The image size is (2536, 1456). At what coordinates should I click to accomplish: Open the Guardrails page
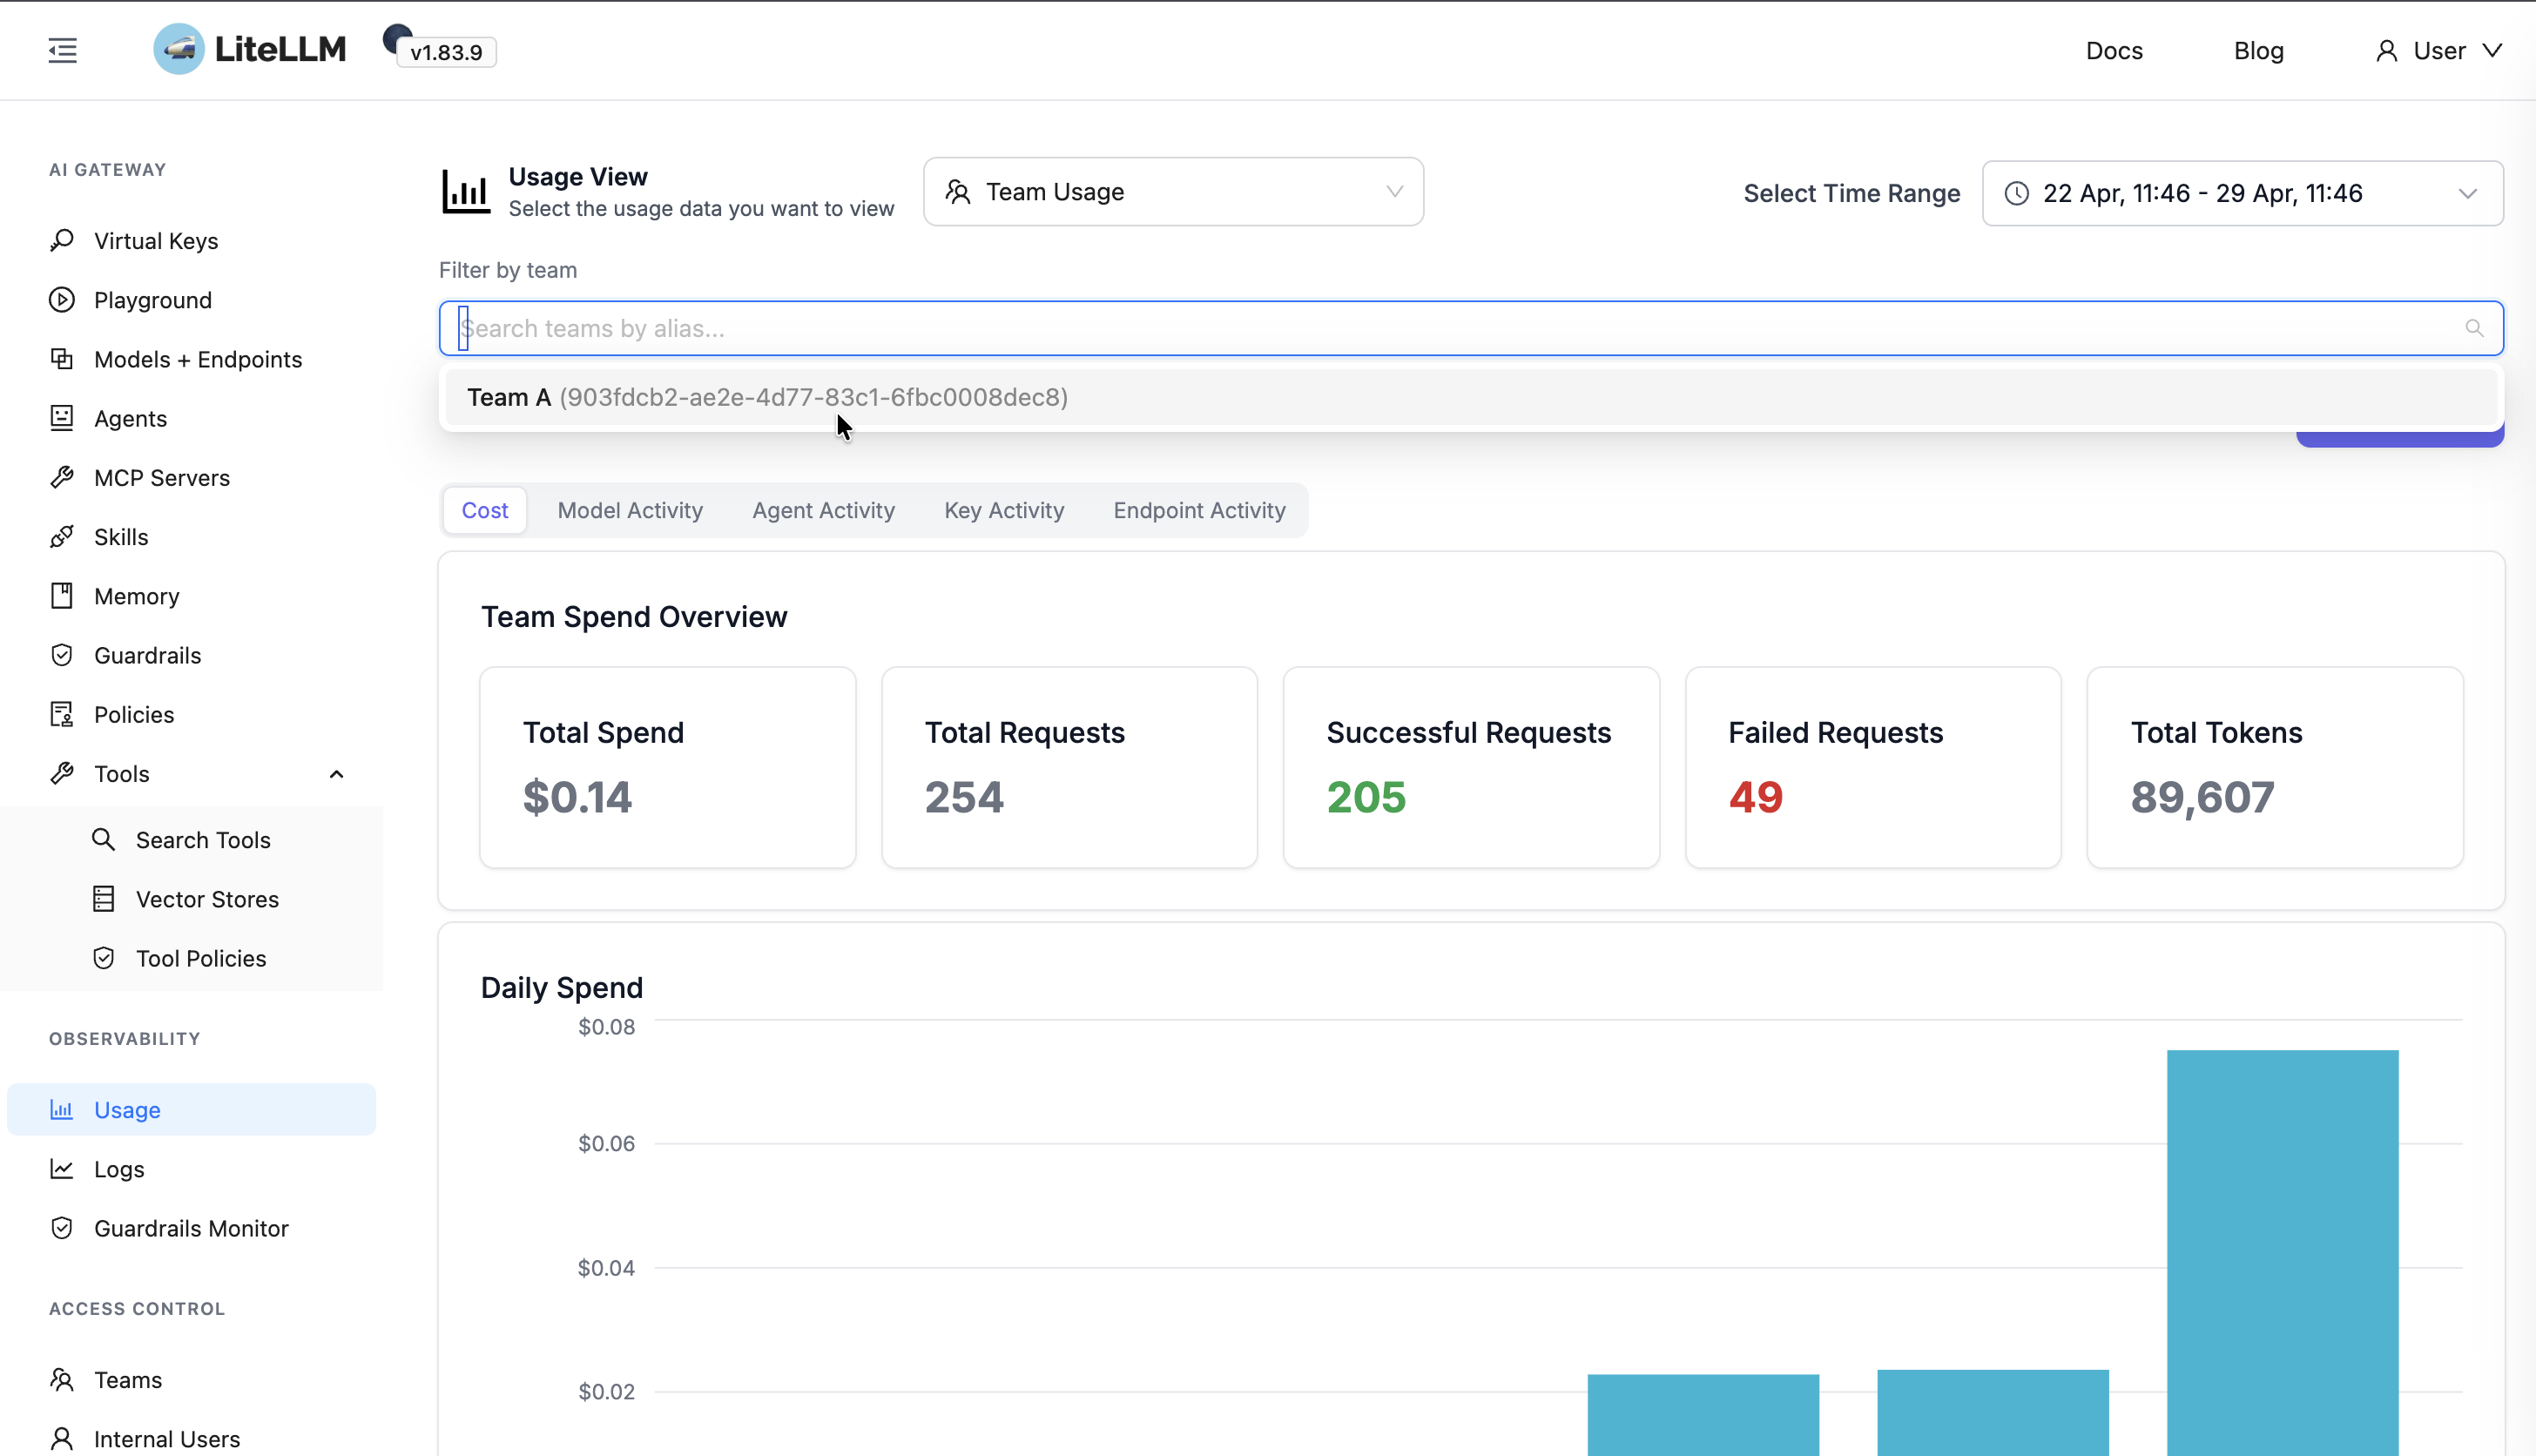pos(147,655)
